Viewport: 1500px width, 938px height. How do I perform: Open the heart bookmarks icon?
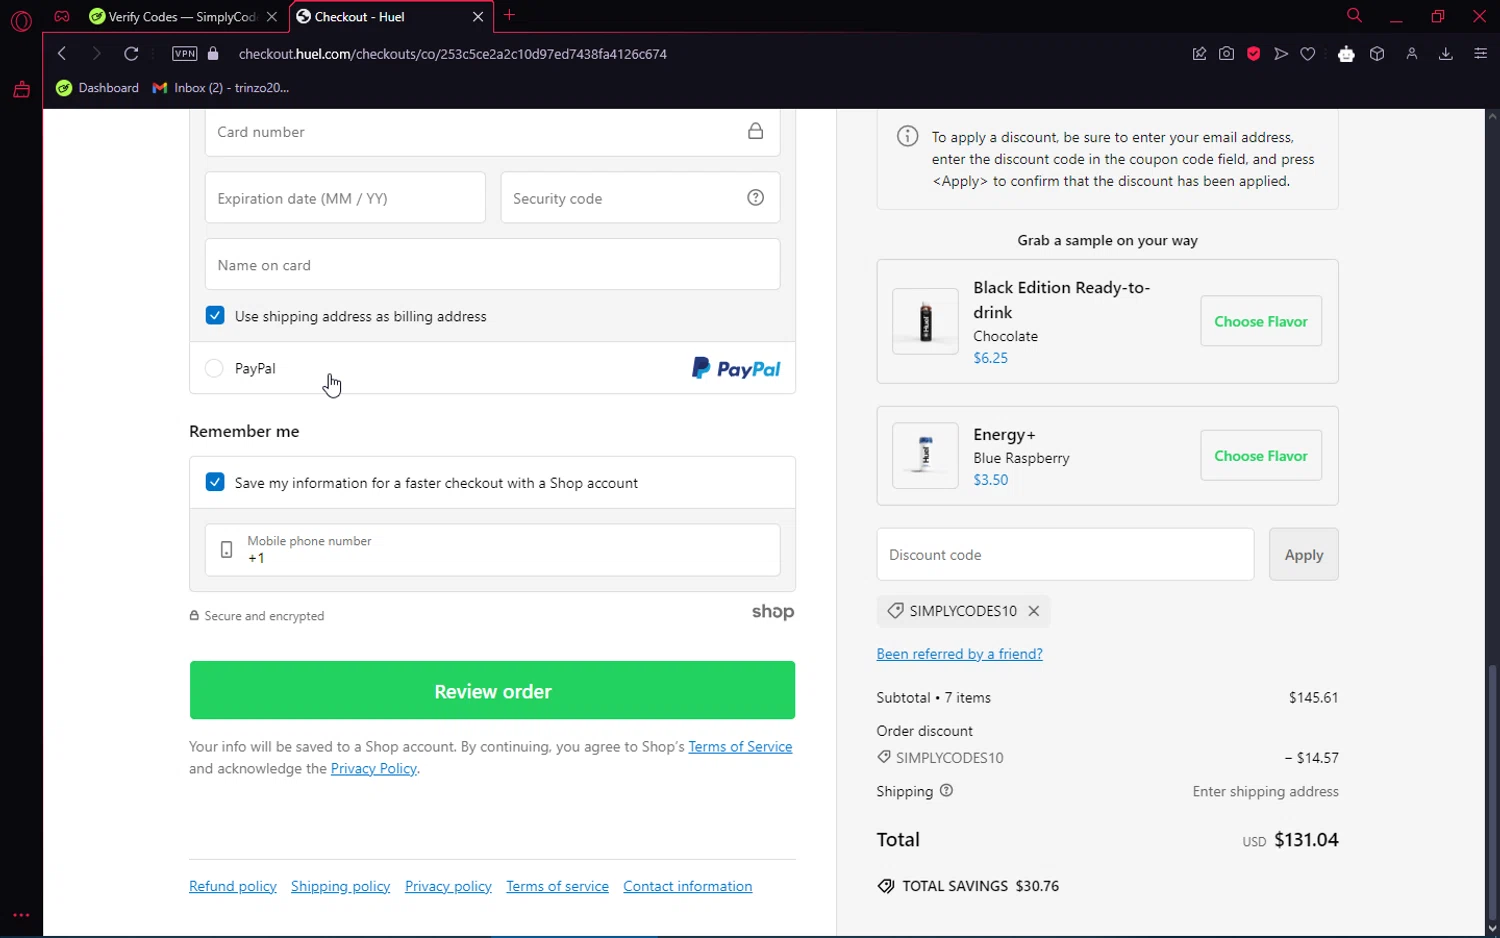pos(1308,54)
